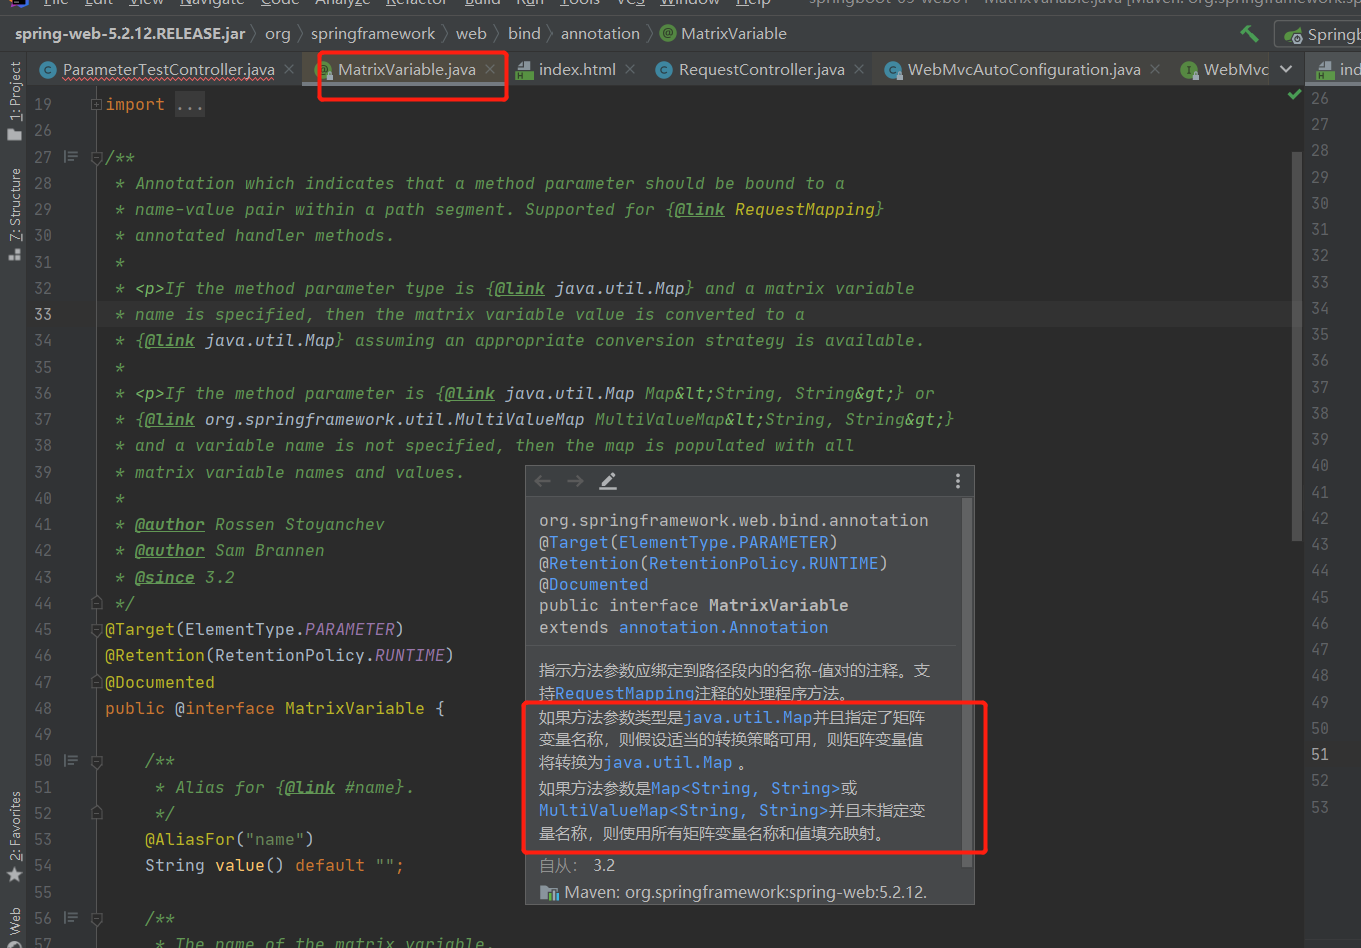1361x948 pixels.
Task: Close the WebMvcAutoConfiguration.java tab
Action: [x=1155, y=69]
